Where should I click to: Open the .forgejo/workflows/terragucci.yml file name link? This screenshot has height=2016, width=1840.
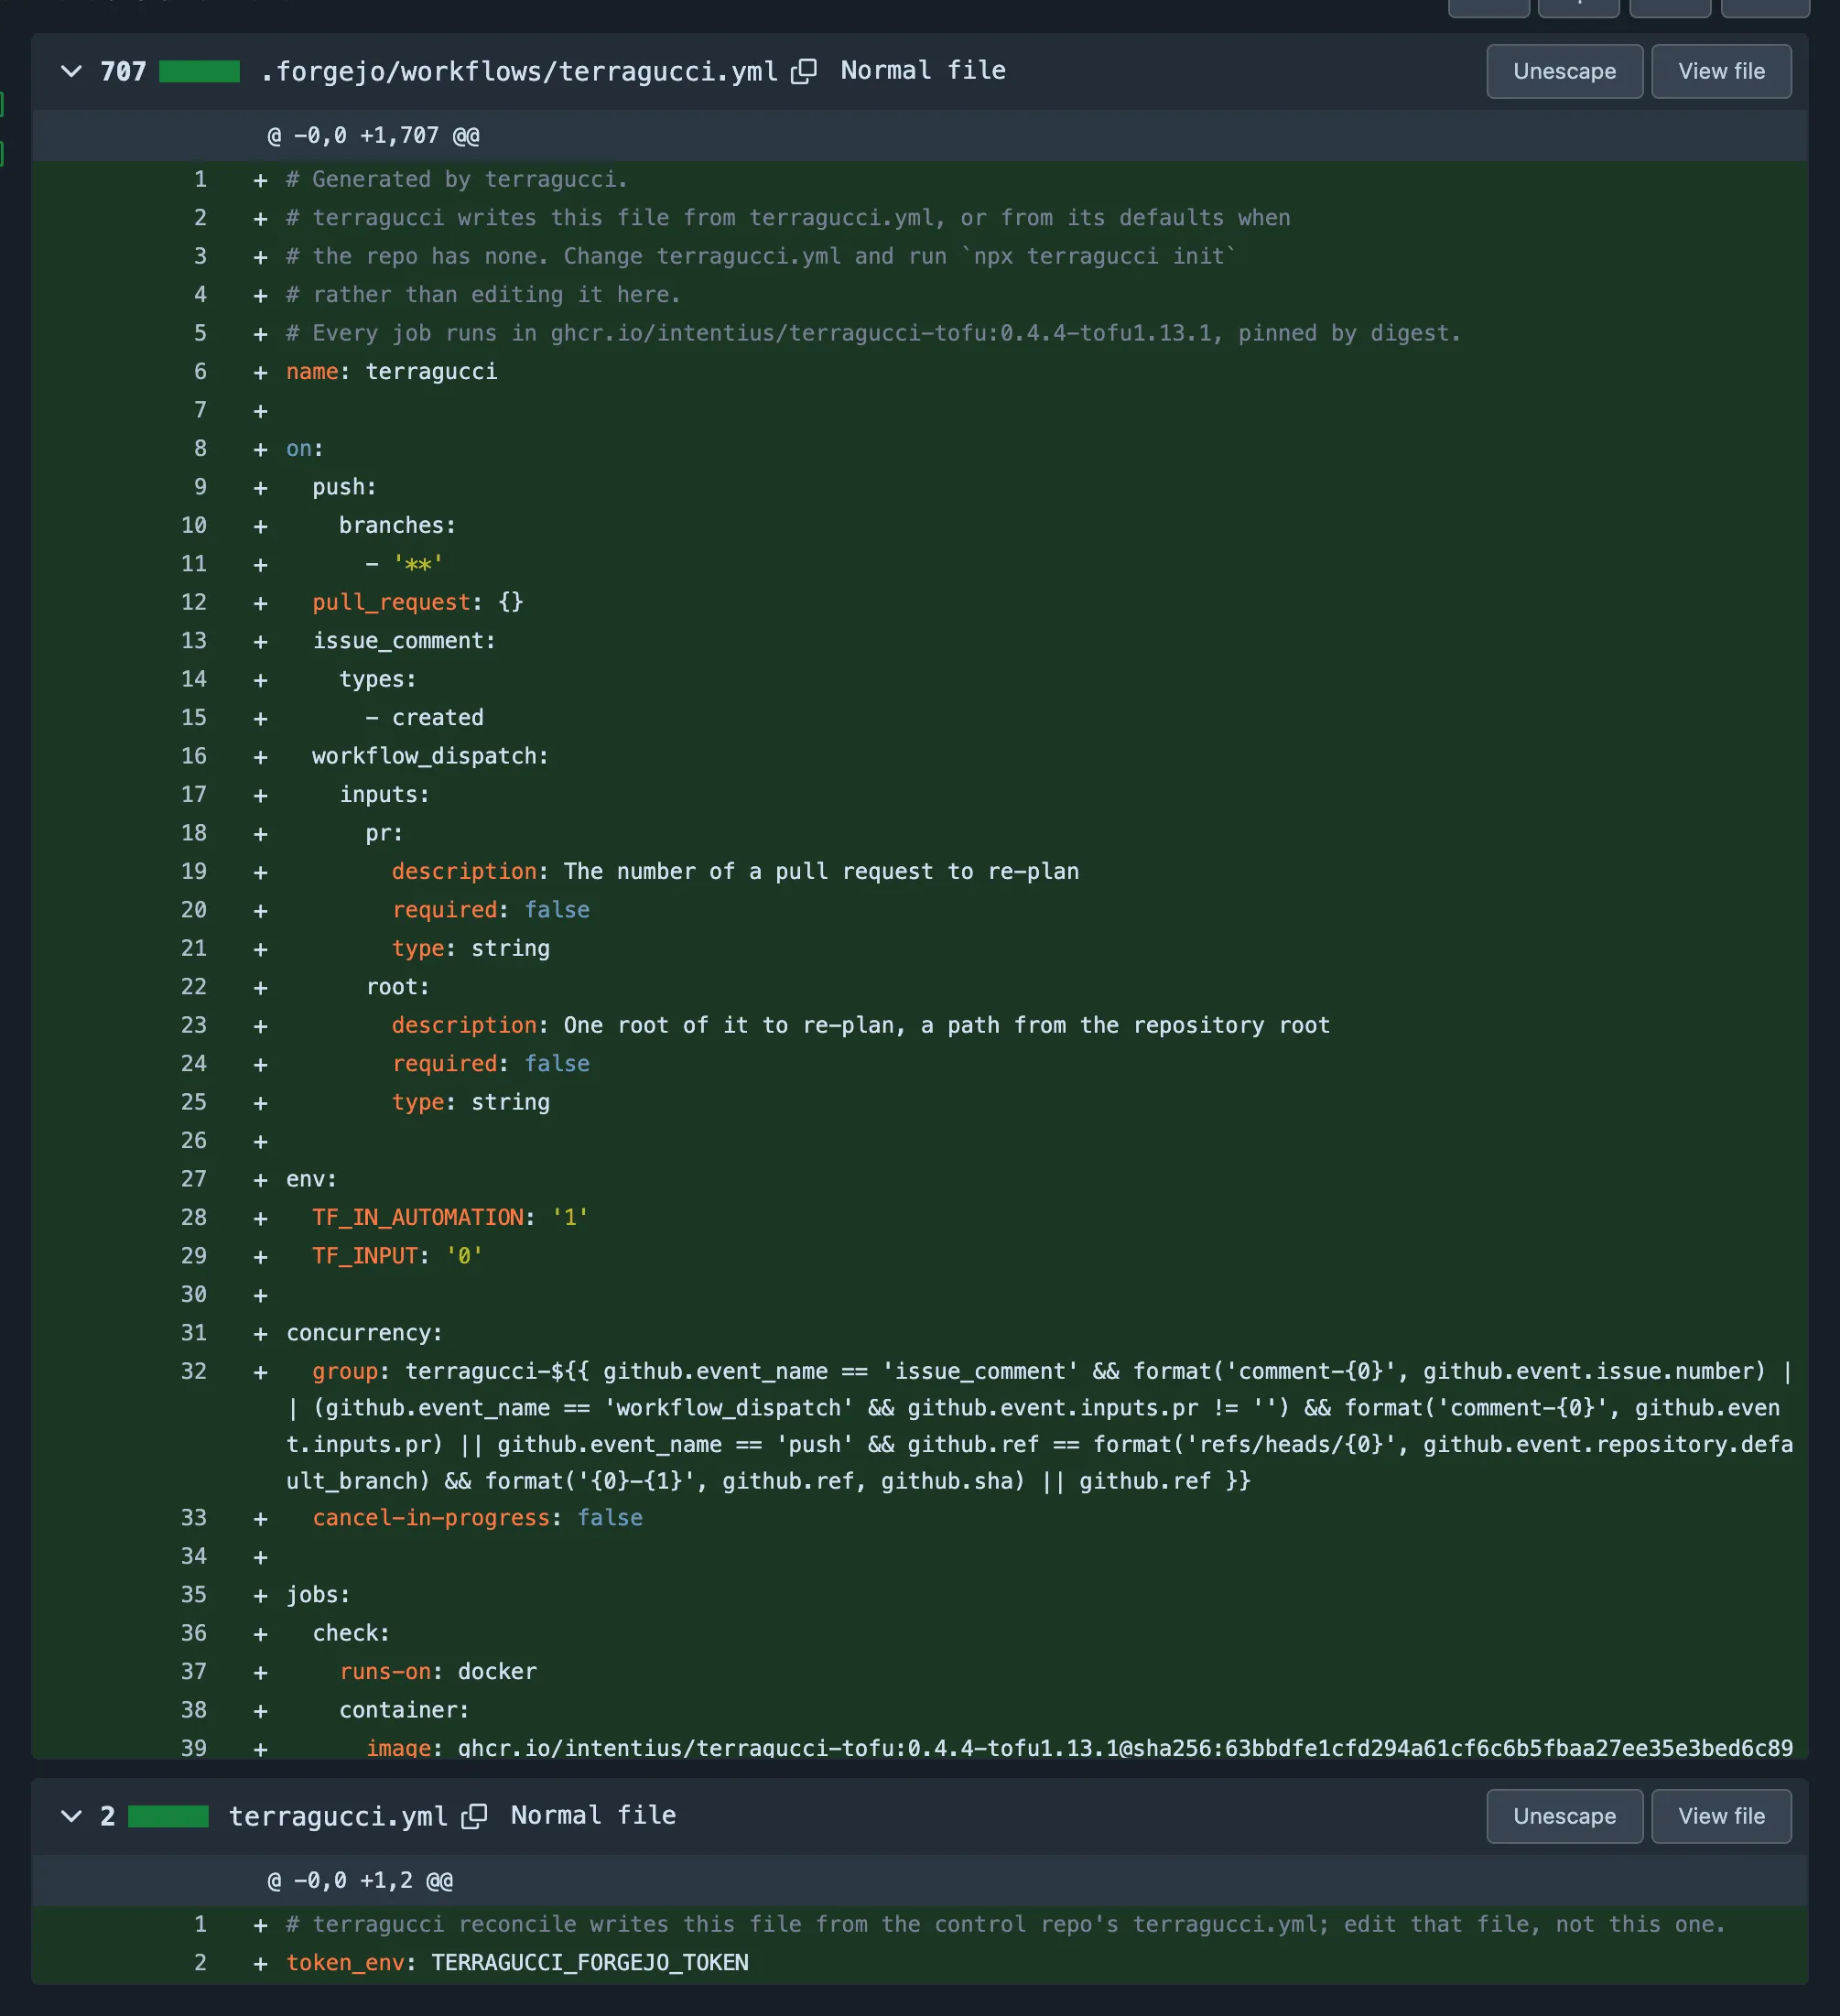click(x=519, y=71)
